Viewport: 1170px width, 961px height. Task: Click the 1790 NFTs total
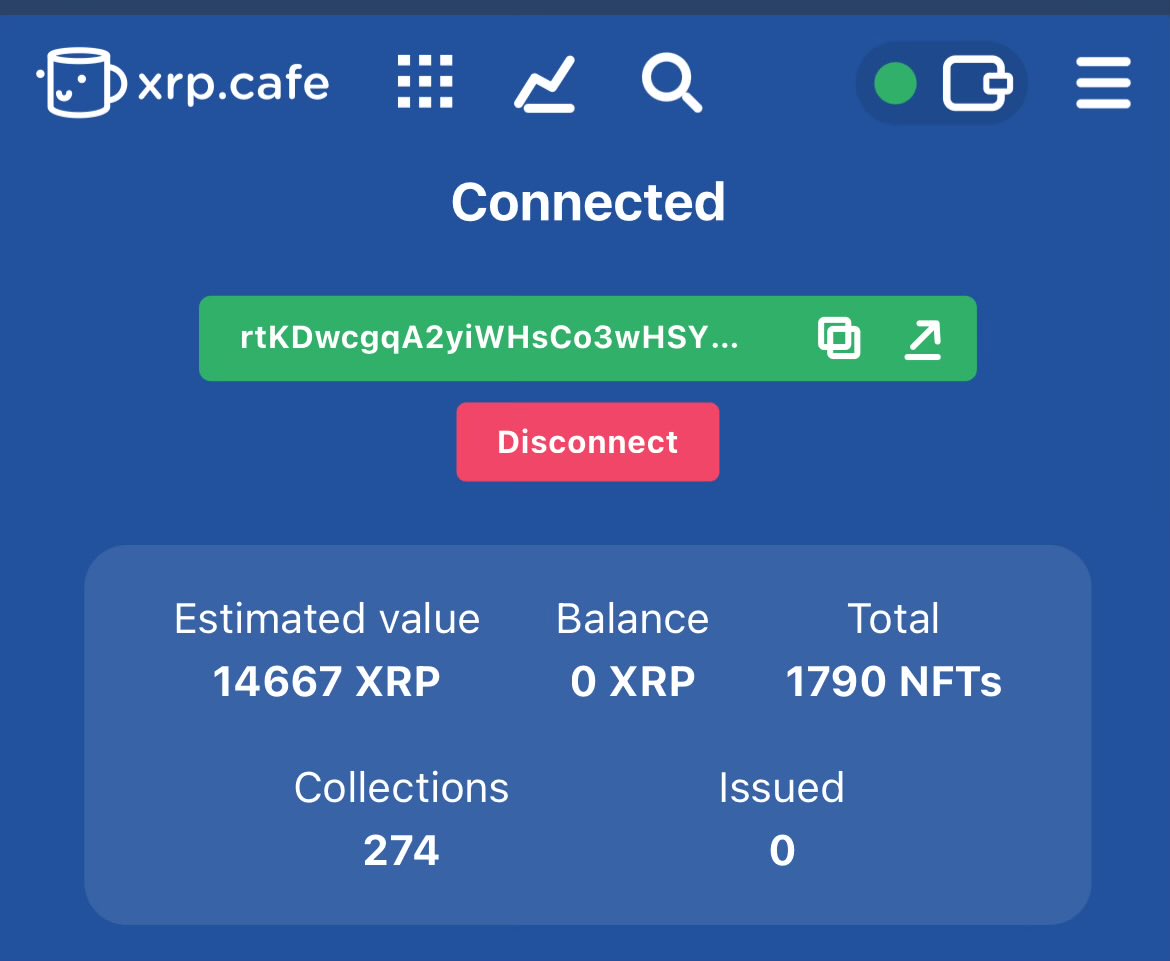coord(894,681)
